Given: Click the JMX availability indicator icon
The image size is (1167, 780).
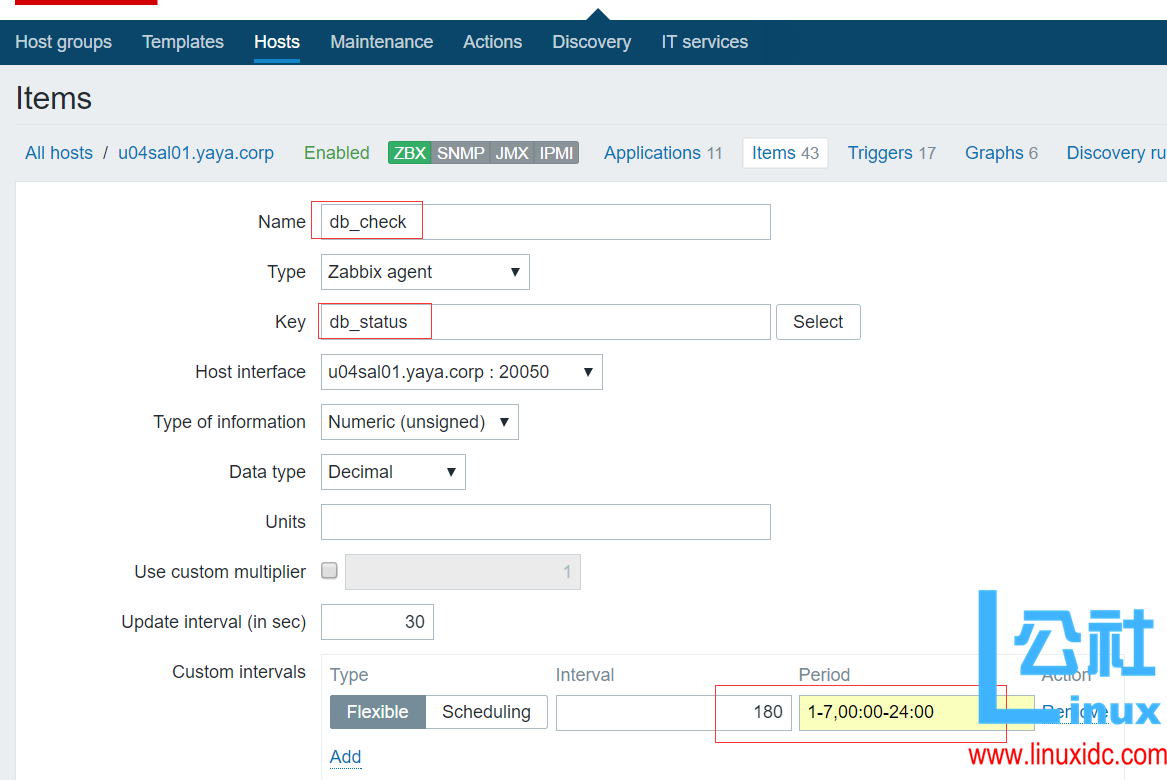Looking at the screenshot, I should coord(511,153).
